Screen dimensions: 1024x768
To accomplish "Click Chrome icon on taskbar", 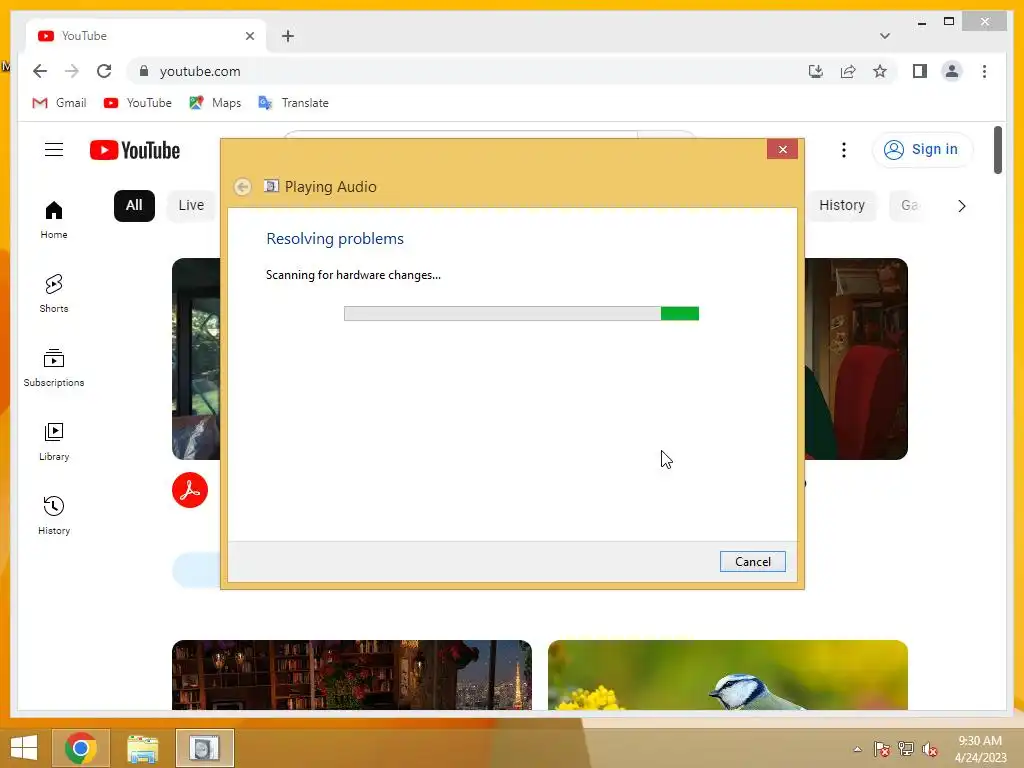I will pyautogui.click(x=81, y=748).
